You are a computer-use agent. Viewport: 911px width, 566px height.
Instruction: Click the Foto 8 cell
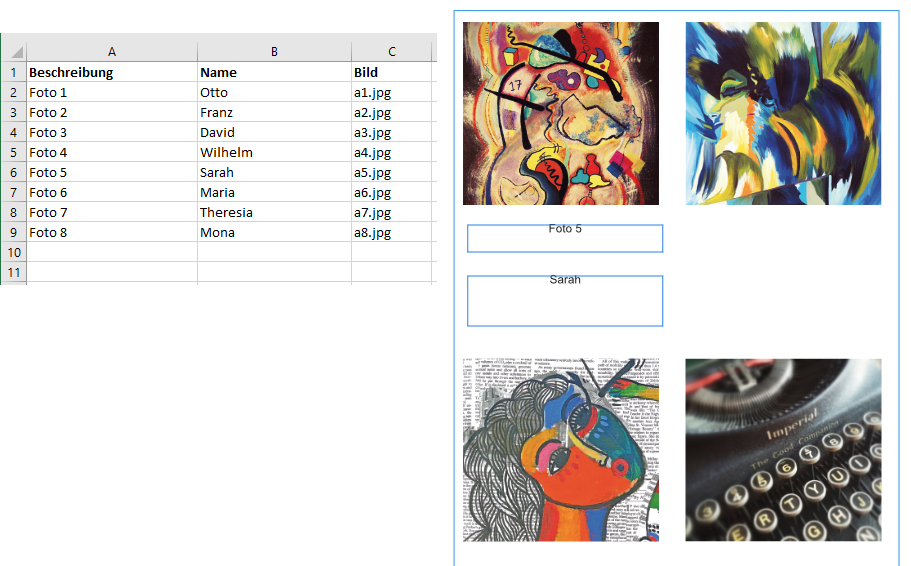click(x=112, y=232)
